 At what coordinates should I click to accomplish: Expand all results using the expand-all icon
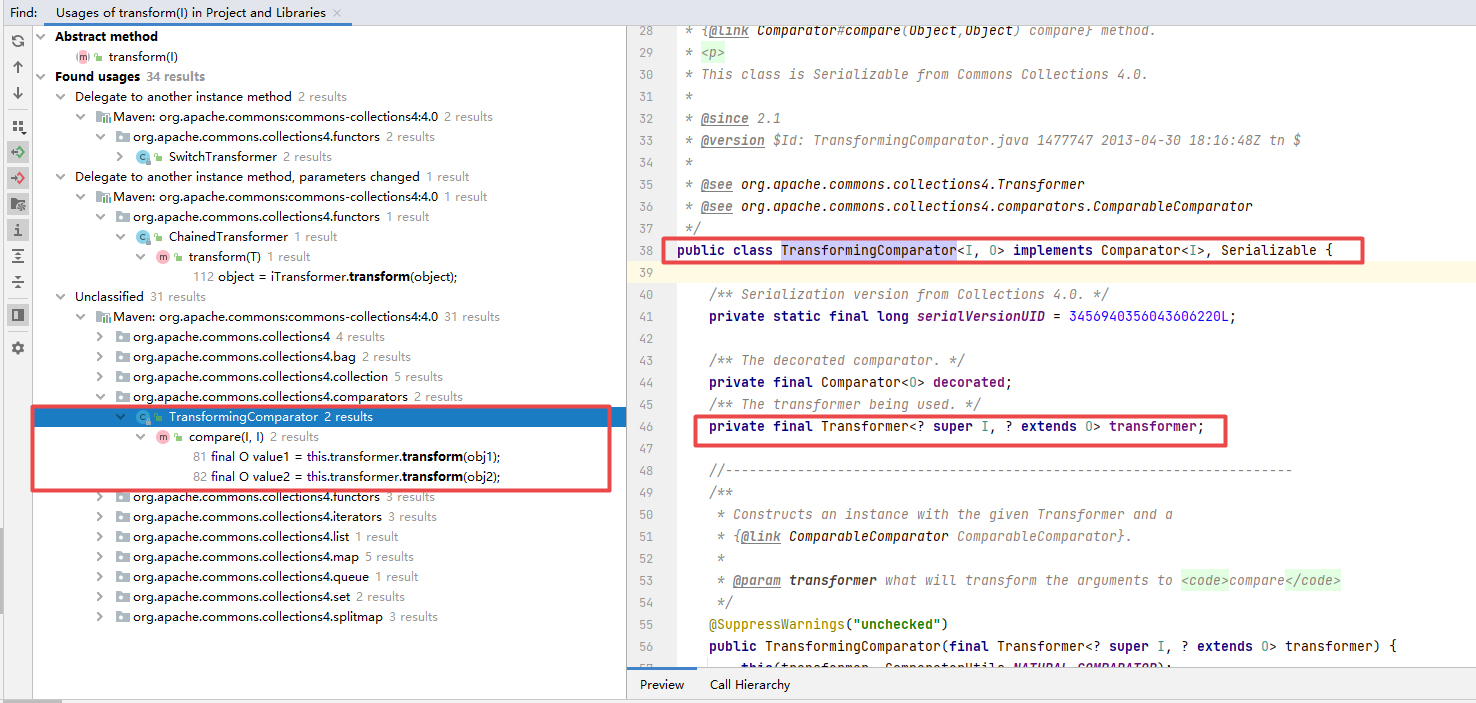18,255
